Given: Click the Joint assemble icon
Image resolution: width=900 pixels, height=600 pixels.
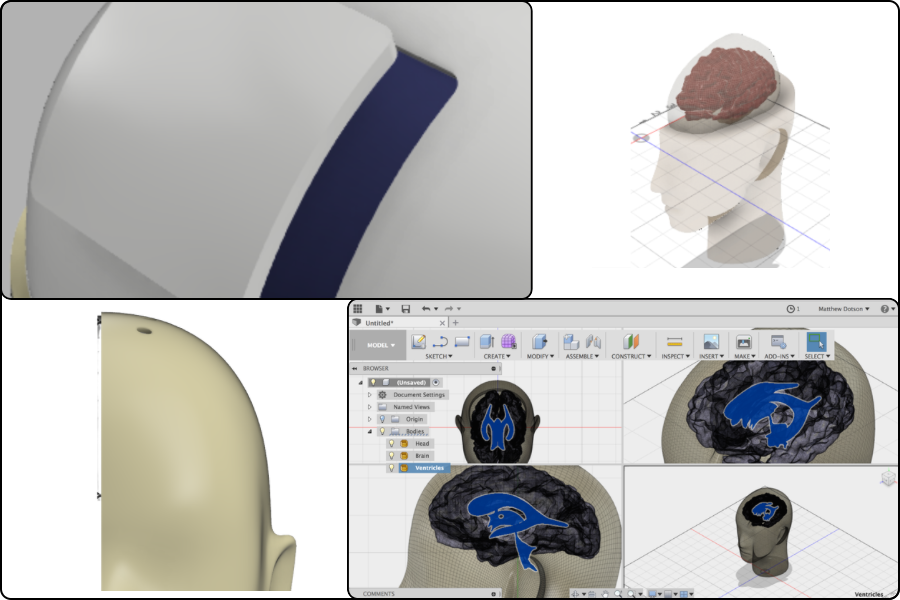Looking at the screenshot, I should point(593,342).
